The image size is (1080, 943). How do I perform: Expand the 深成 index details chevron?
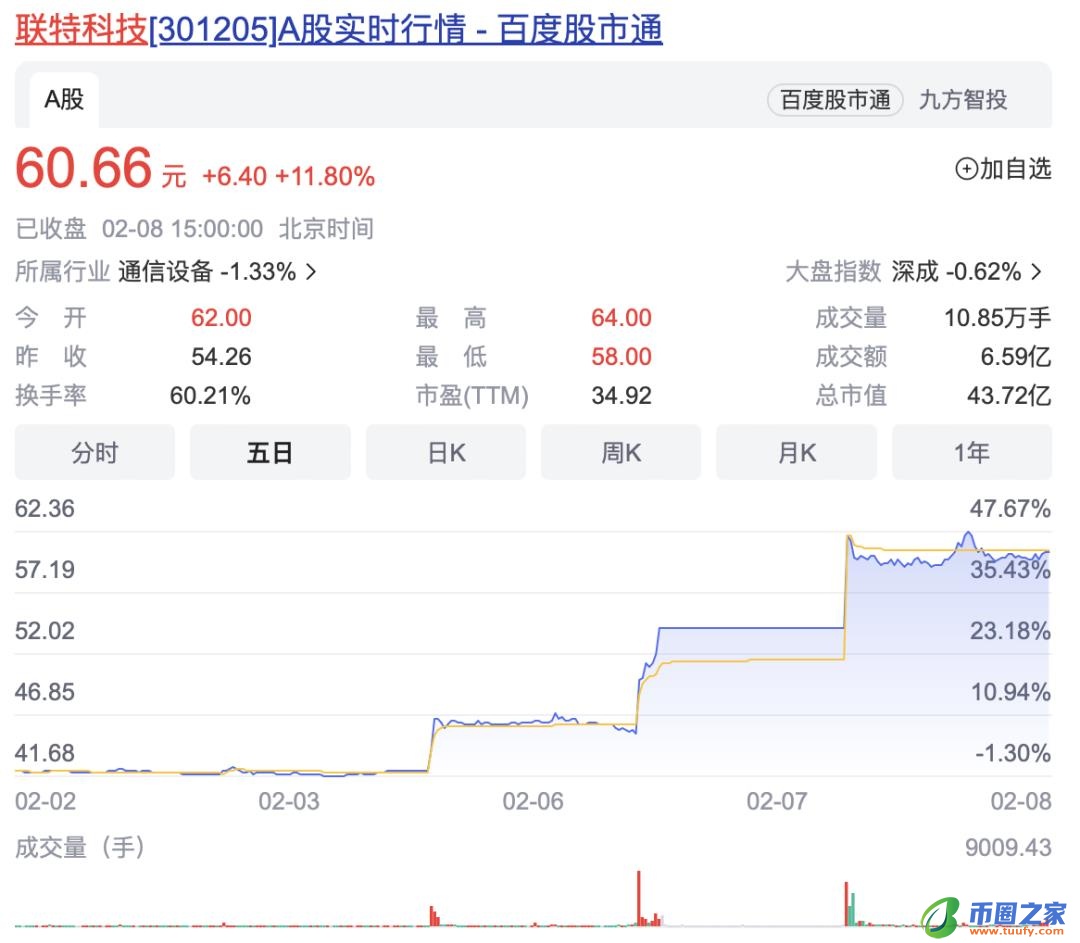[x=1036, y=272]
